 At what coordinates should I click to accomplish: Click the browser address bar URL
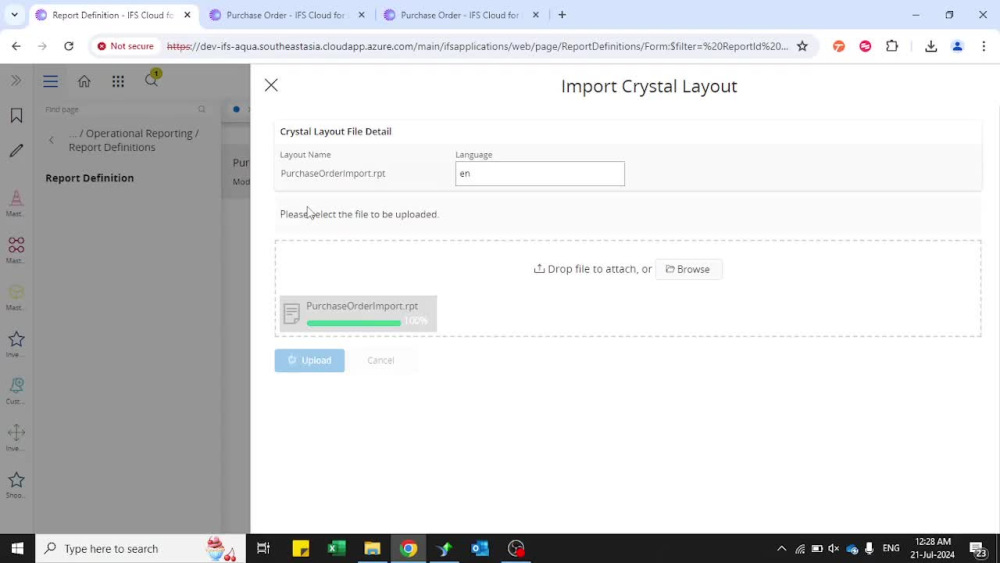[477, 46]
